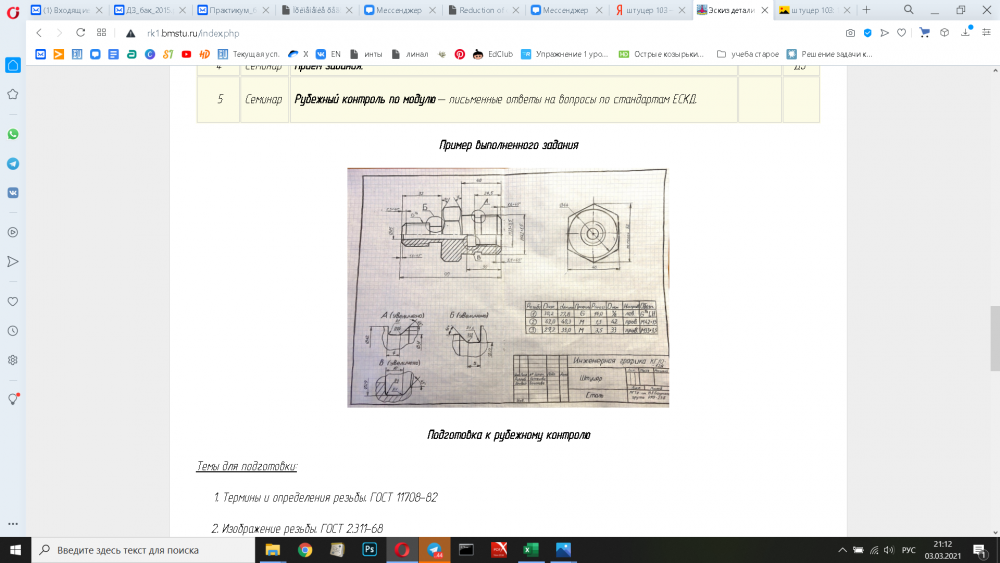Open the Opera main menu logo
This screenshot has width=1000, height=563.
click(12, 11)
